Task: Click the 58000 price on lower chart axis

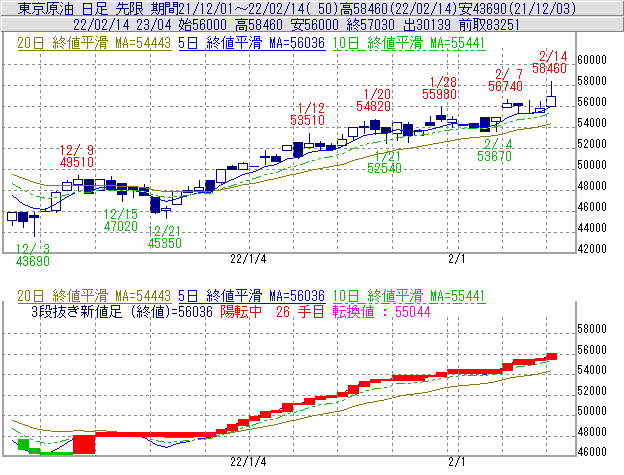Action: coord(592,329)
